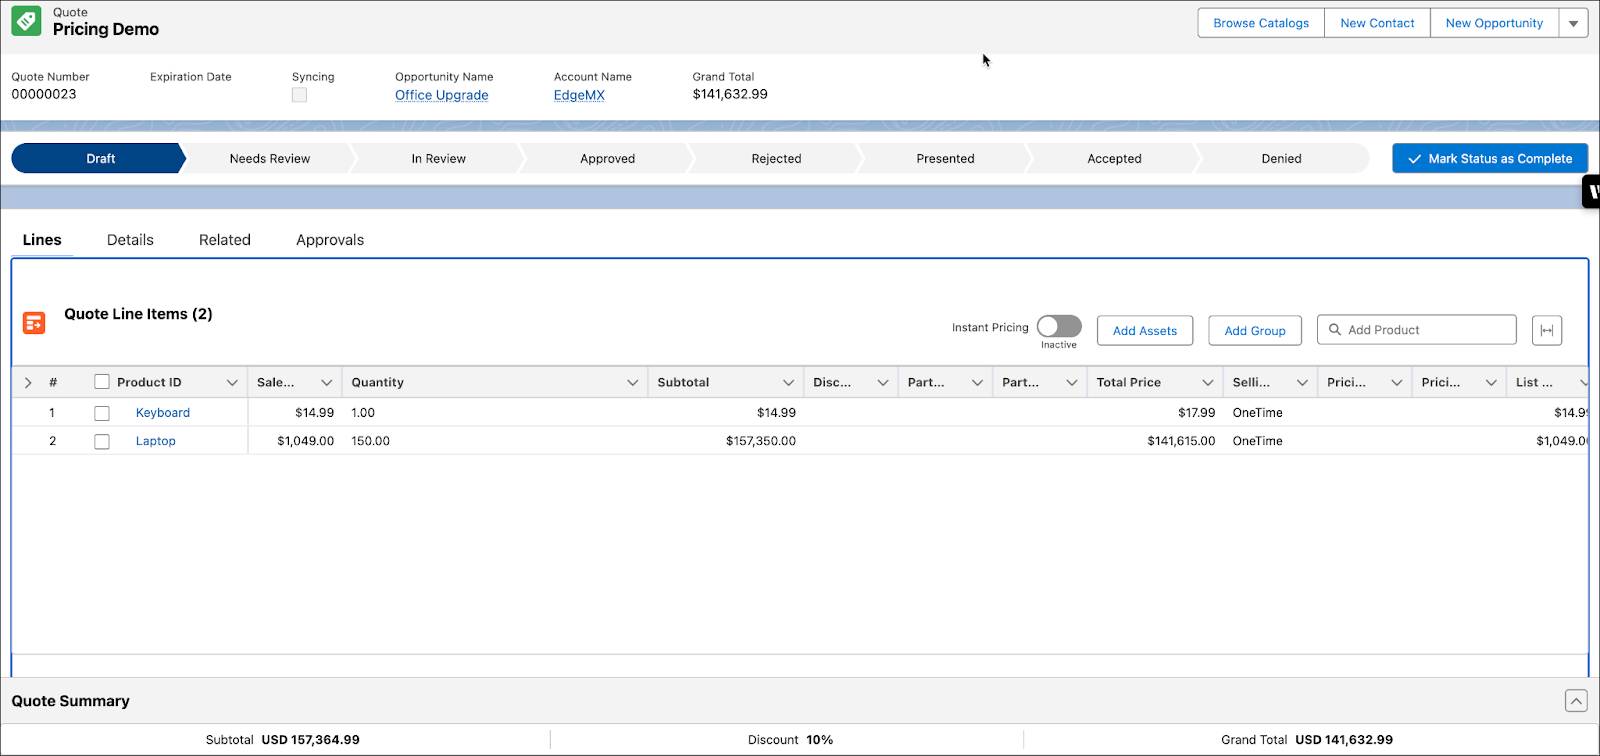Select the Draft status stage
Viewport: 1600px width, 756px height.
(99, 158)
